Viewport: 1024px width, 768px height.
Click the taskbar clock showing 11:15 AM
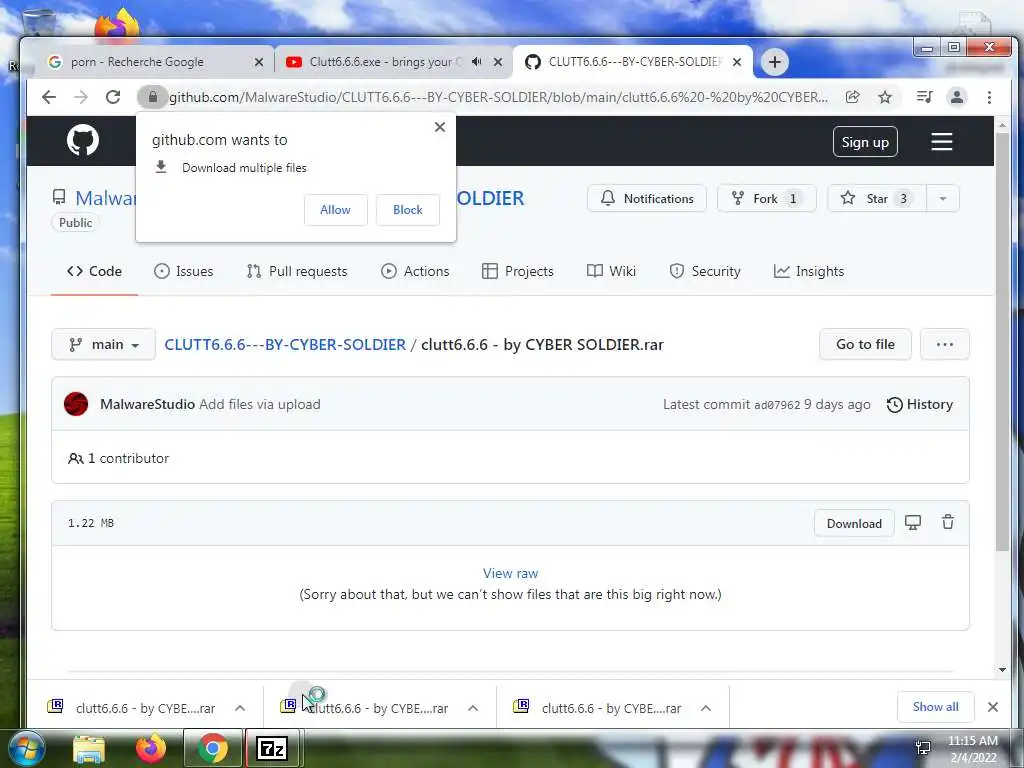(972, 748)
